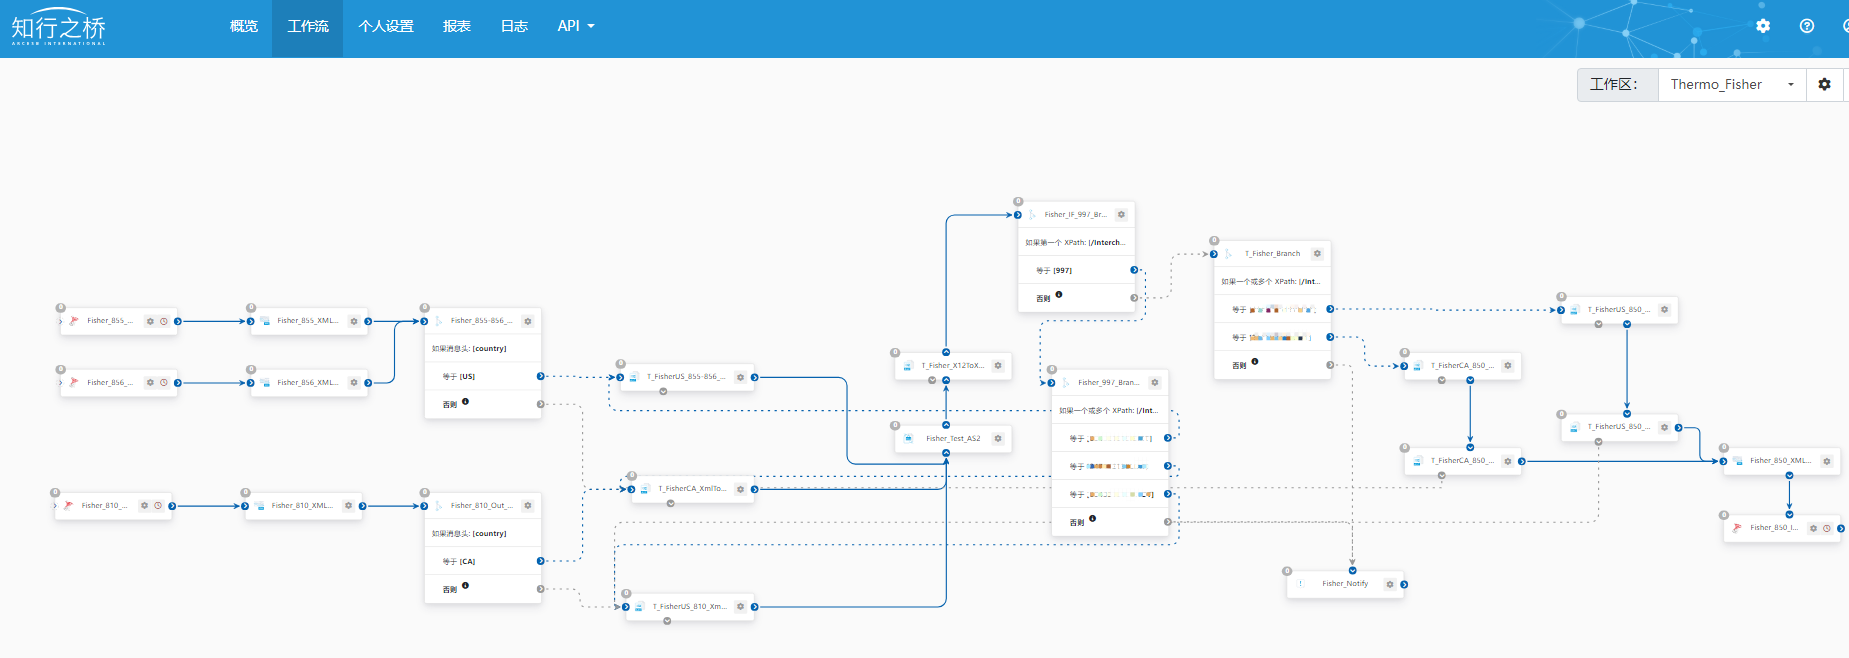Open settings gear of Fisher_997_Bran node
This screenshot has height=658, width=1849.
pos(1155,383)
